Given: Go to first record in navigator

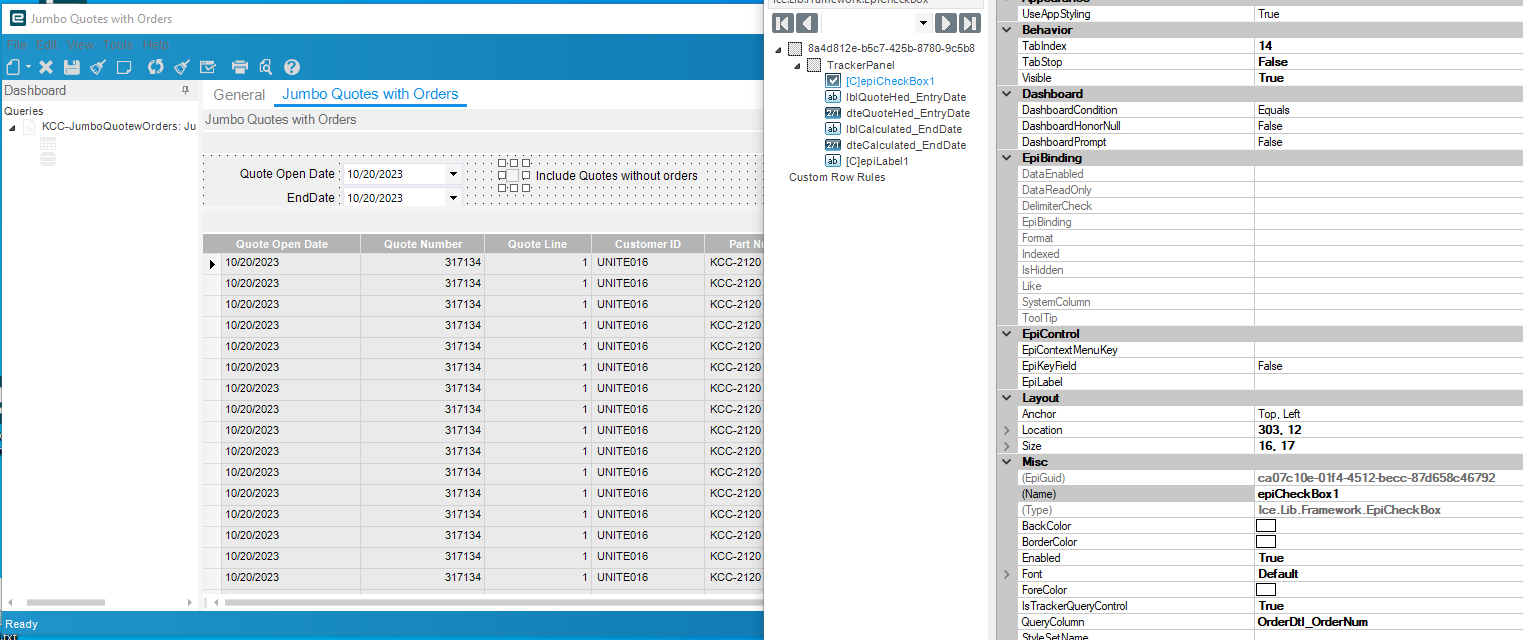Looking at the screenshot, I should 783,23.
